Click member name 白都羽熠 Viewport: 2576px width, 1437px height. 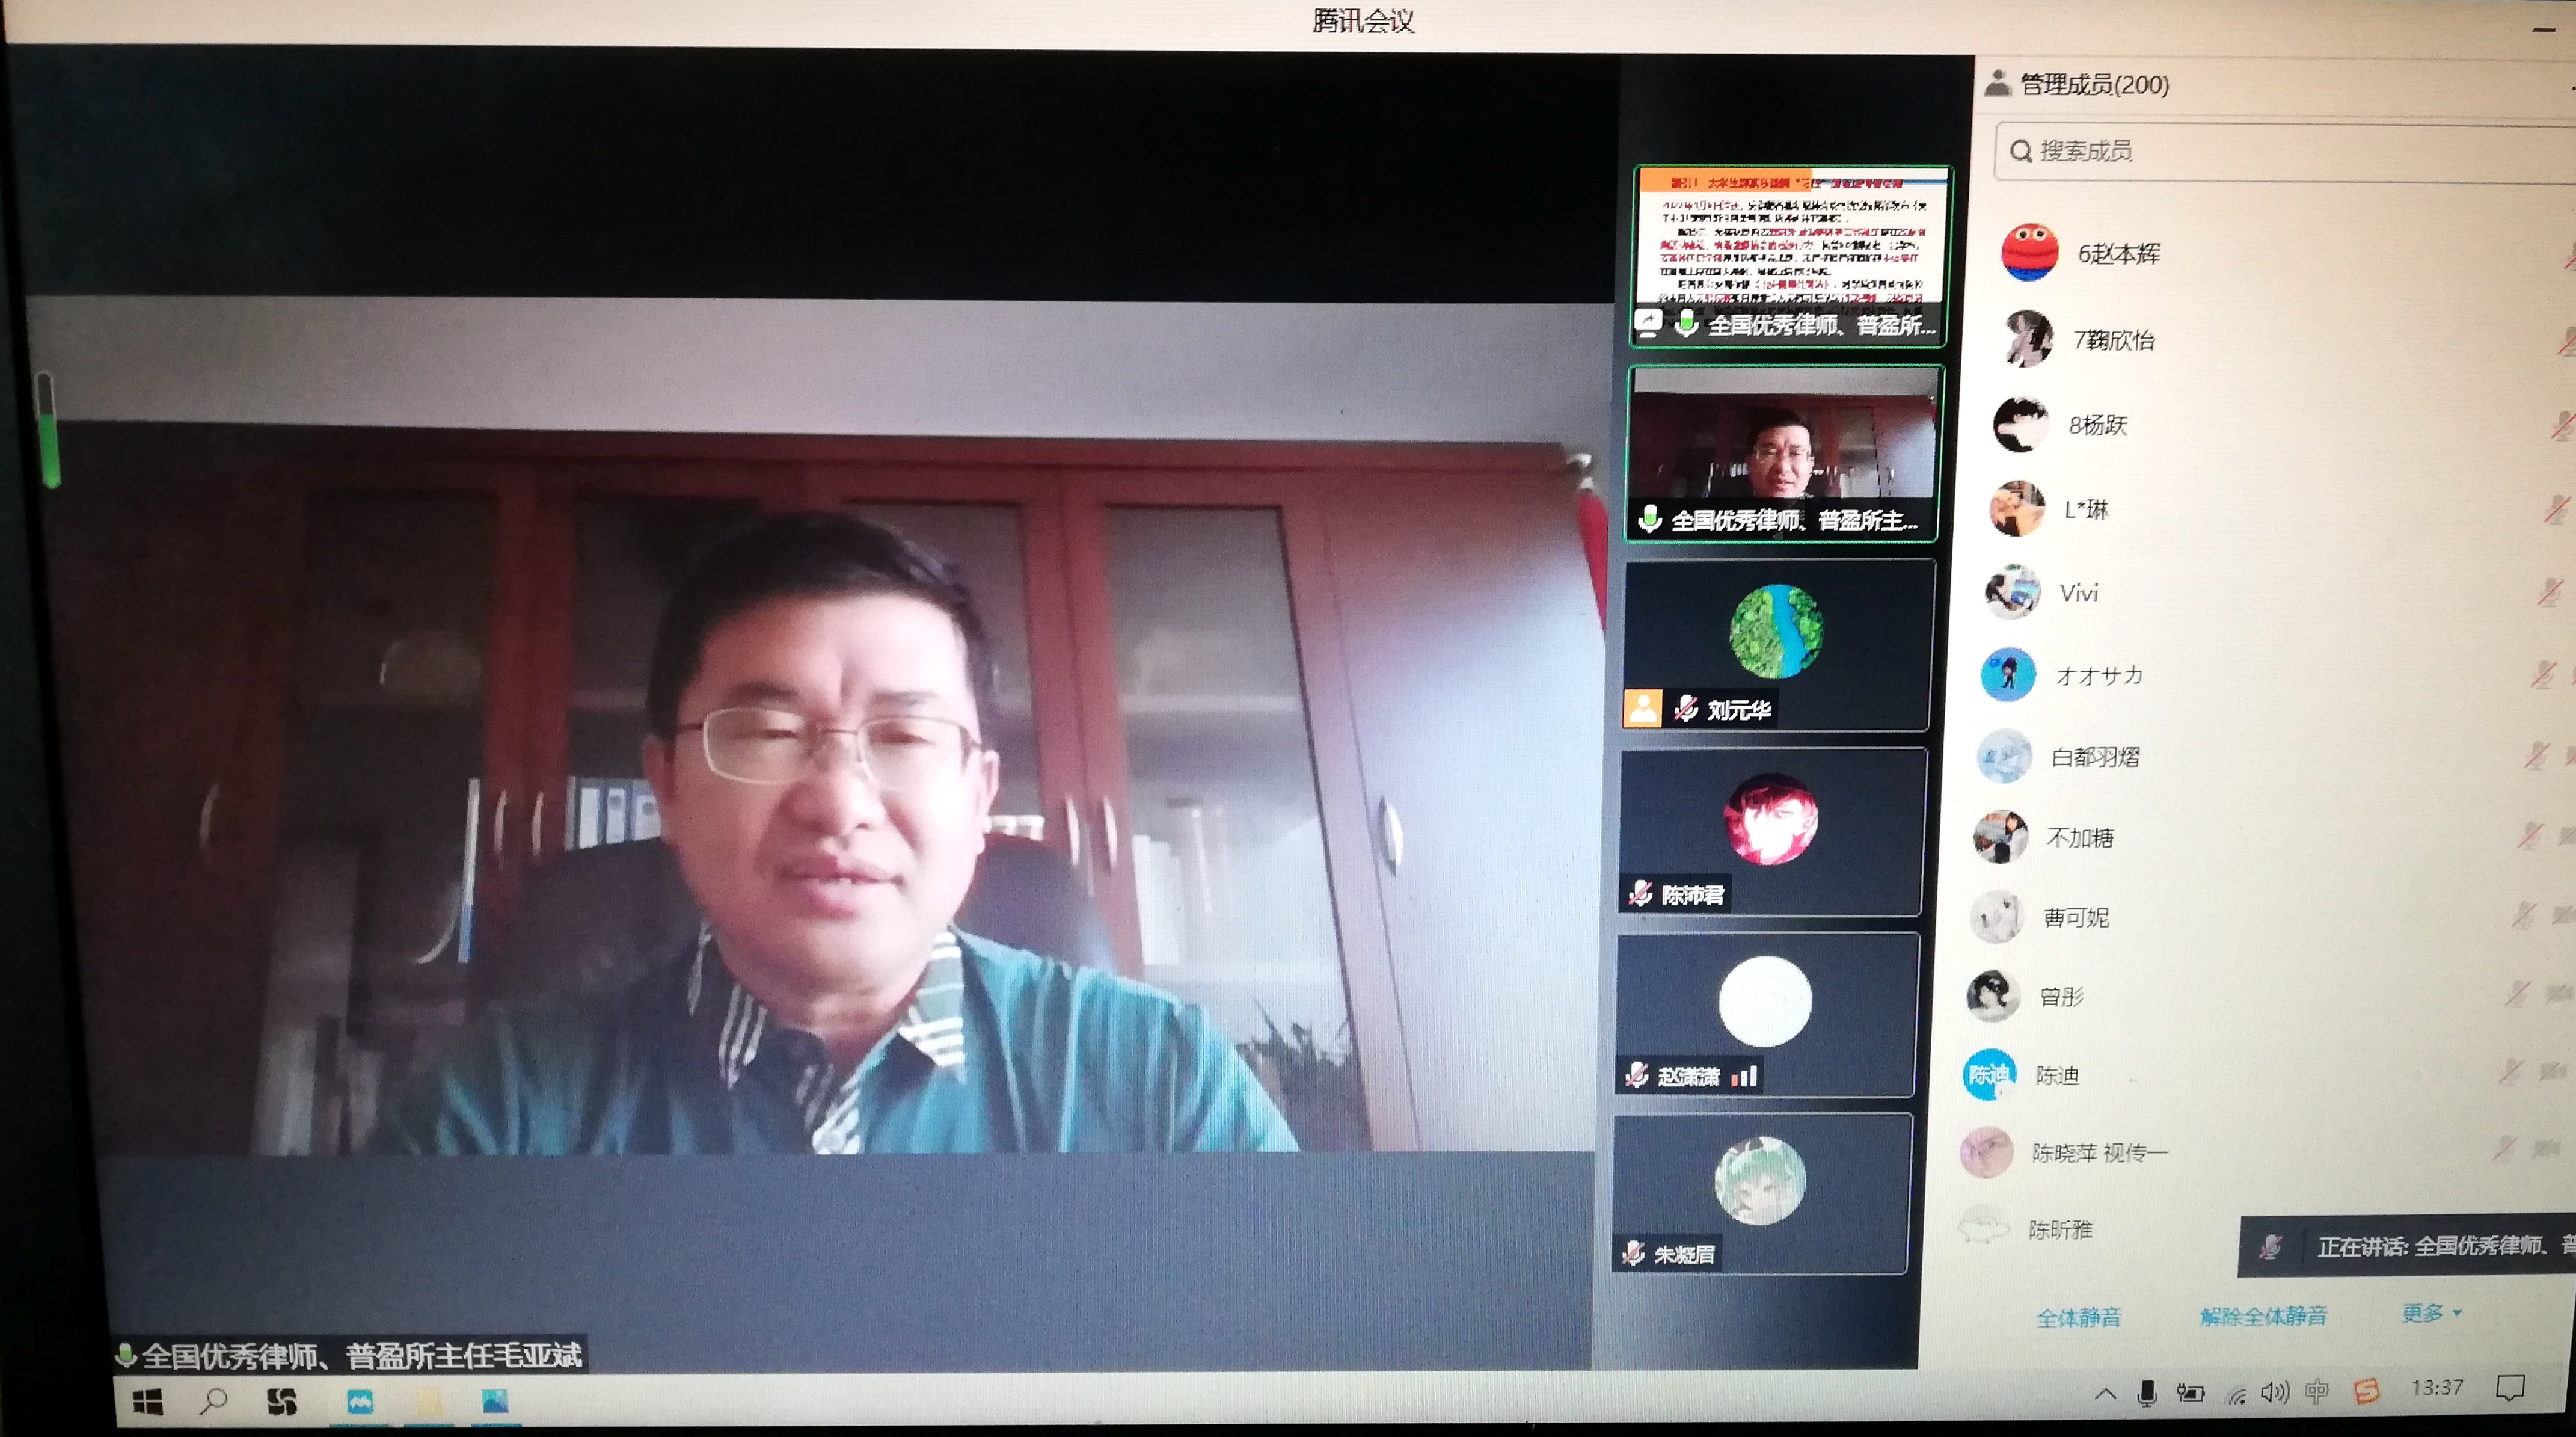coord(2095,756)
